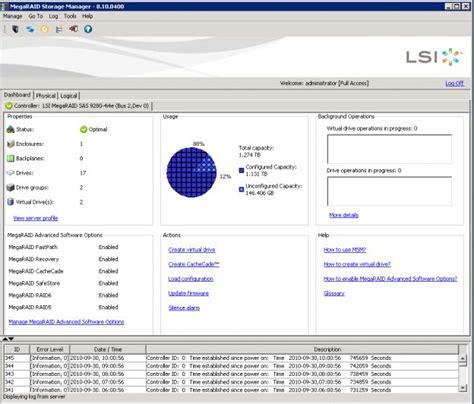Open the Help menu

point(87,16)
